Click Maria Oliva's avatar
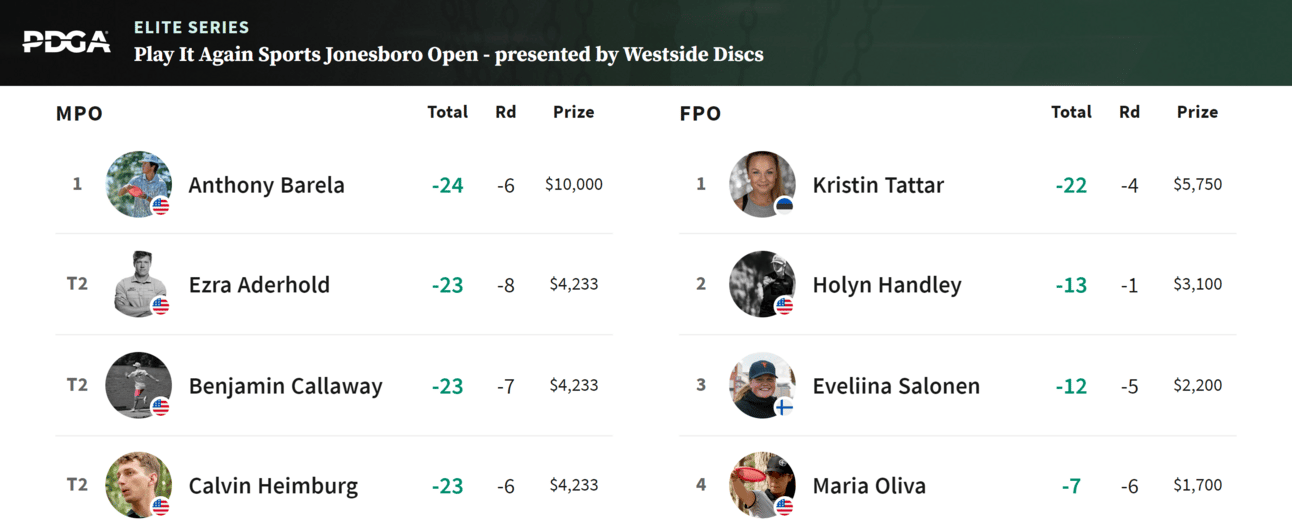This screenshot has width=1292, height=528. (x=763, y=485)
